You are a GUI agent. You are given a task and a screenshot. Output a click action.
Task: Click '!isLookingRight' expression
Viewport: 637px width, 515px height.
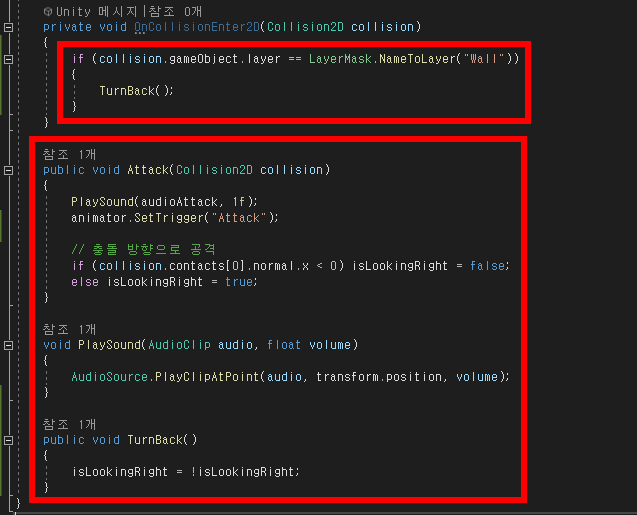tap(242, 472)
